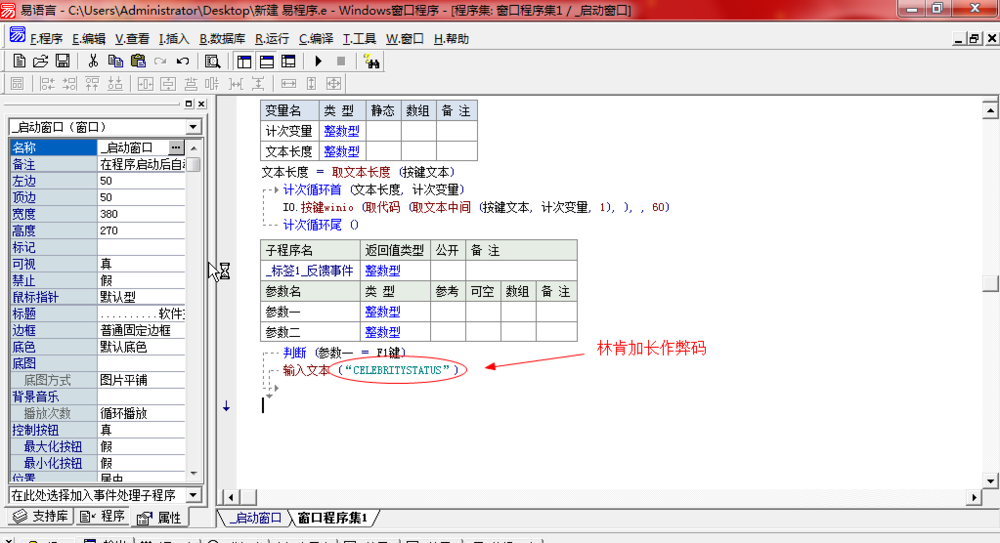This screenshot has height=543, width=1000.
Task: Click the same height icon
Action: click(311, 84)
